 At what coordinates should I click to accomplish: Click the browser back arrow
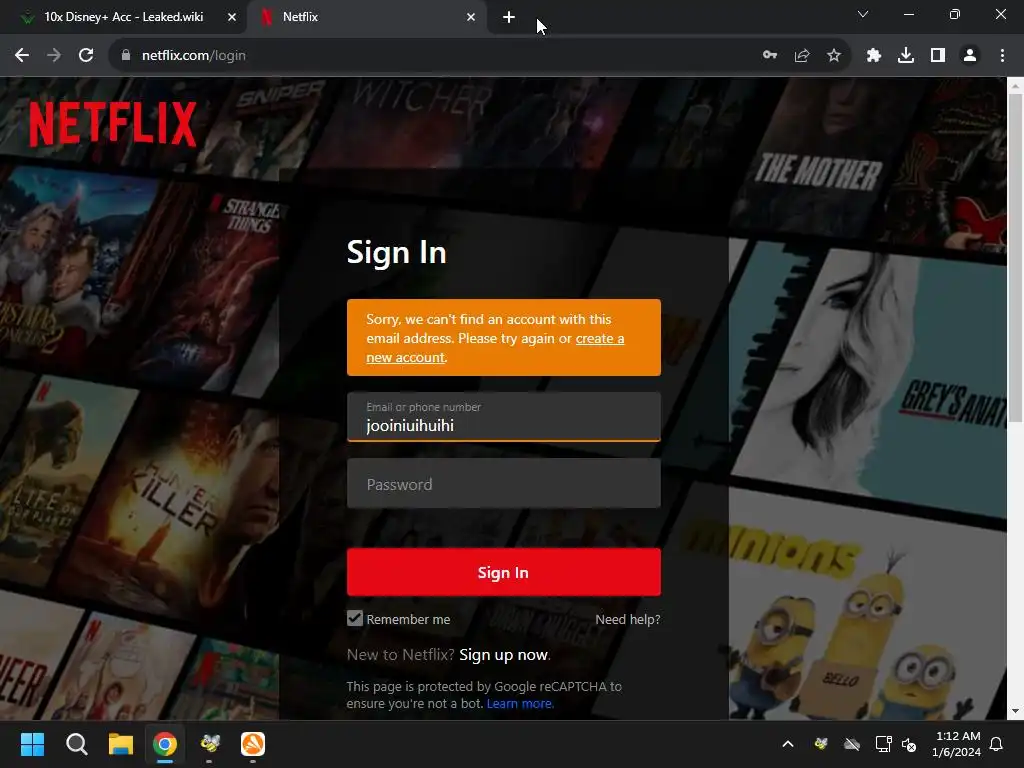pos(22,56)
